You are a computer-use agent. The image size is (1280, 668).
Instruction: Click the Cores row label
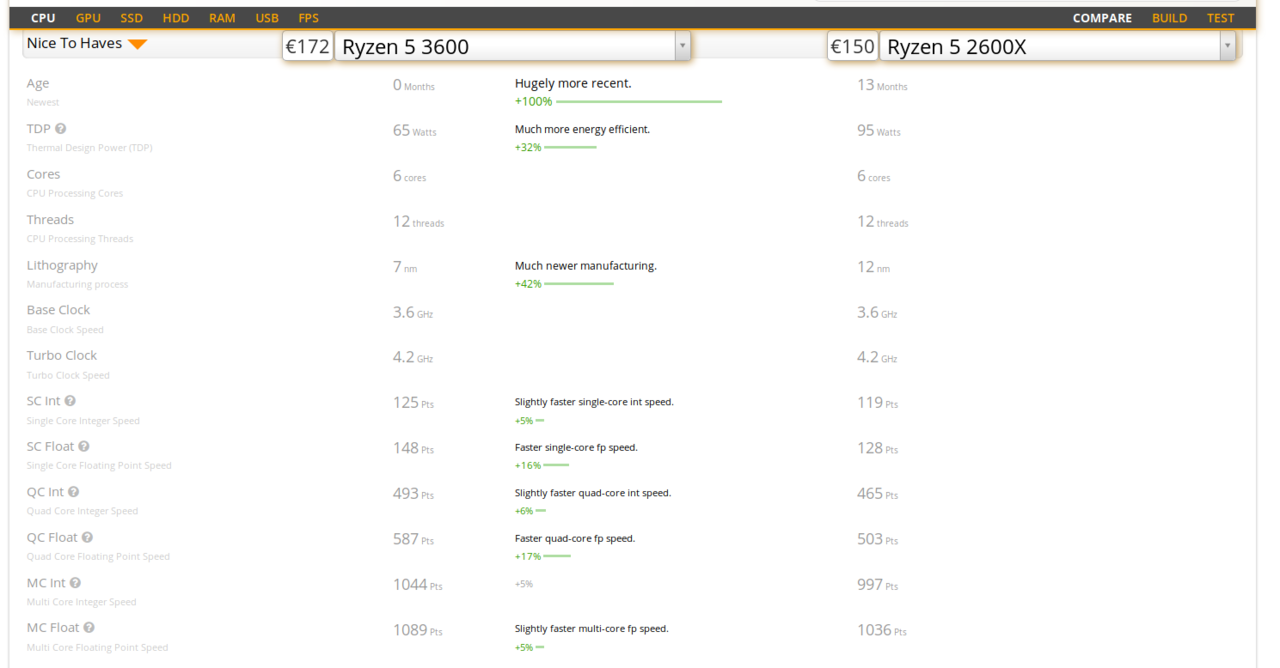point(43,174)
